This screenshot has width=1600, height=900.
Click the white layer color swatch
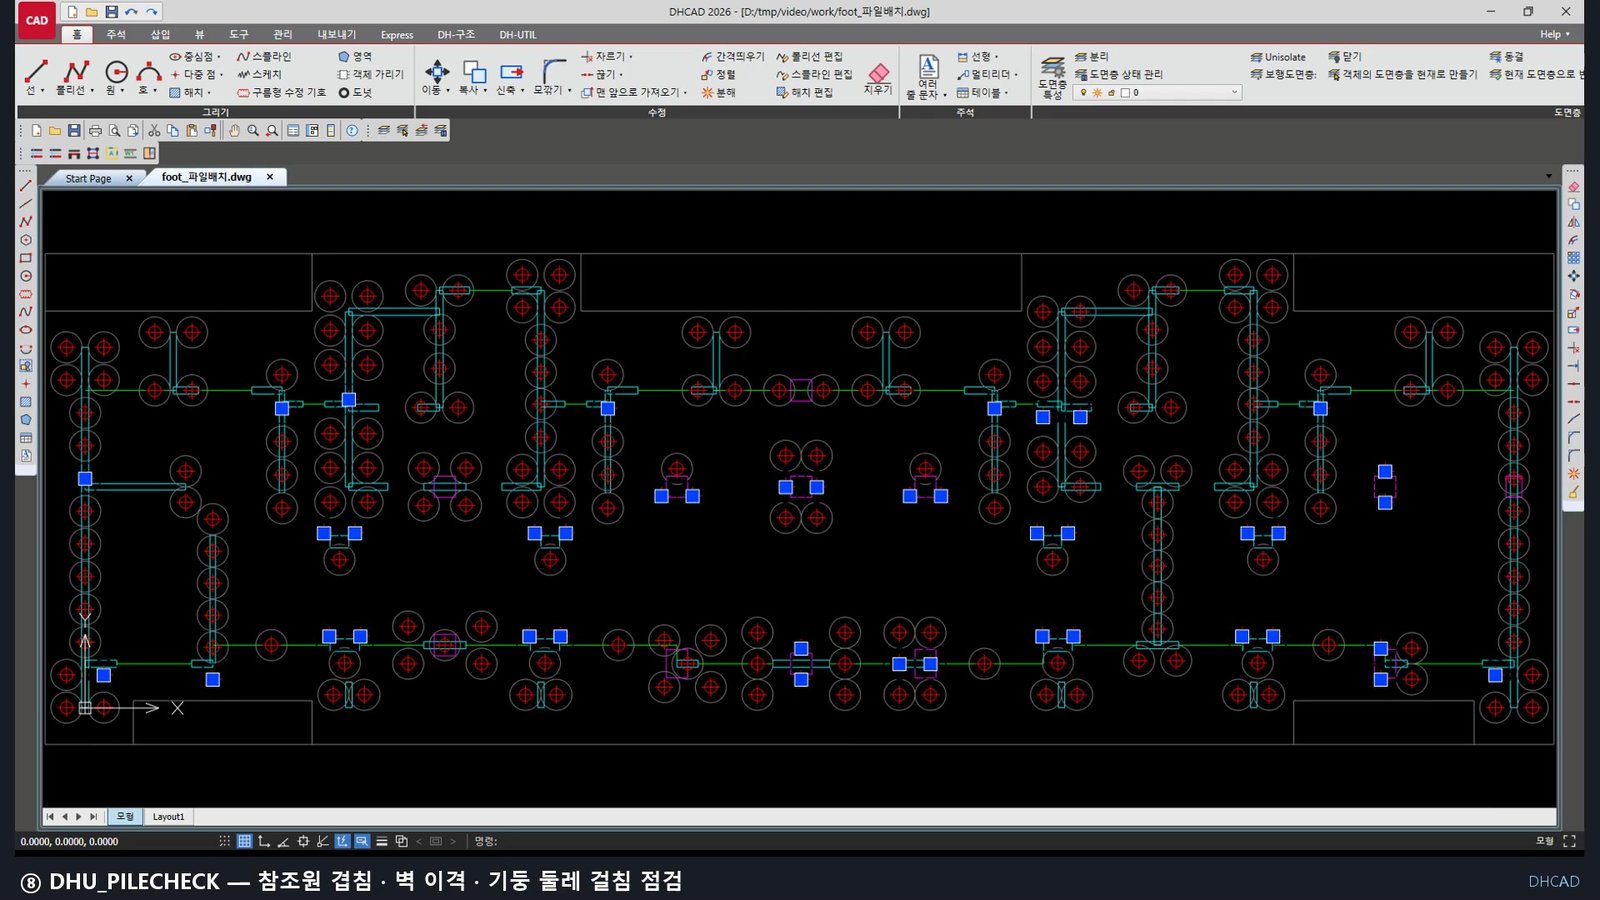point(1125,93)
